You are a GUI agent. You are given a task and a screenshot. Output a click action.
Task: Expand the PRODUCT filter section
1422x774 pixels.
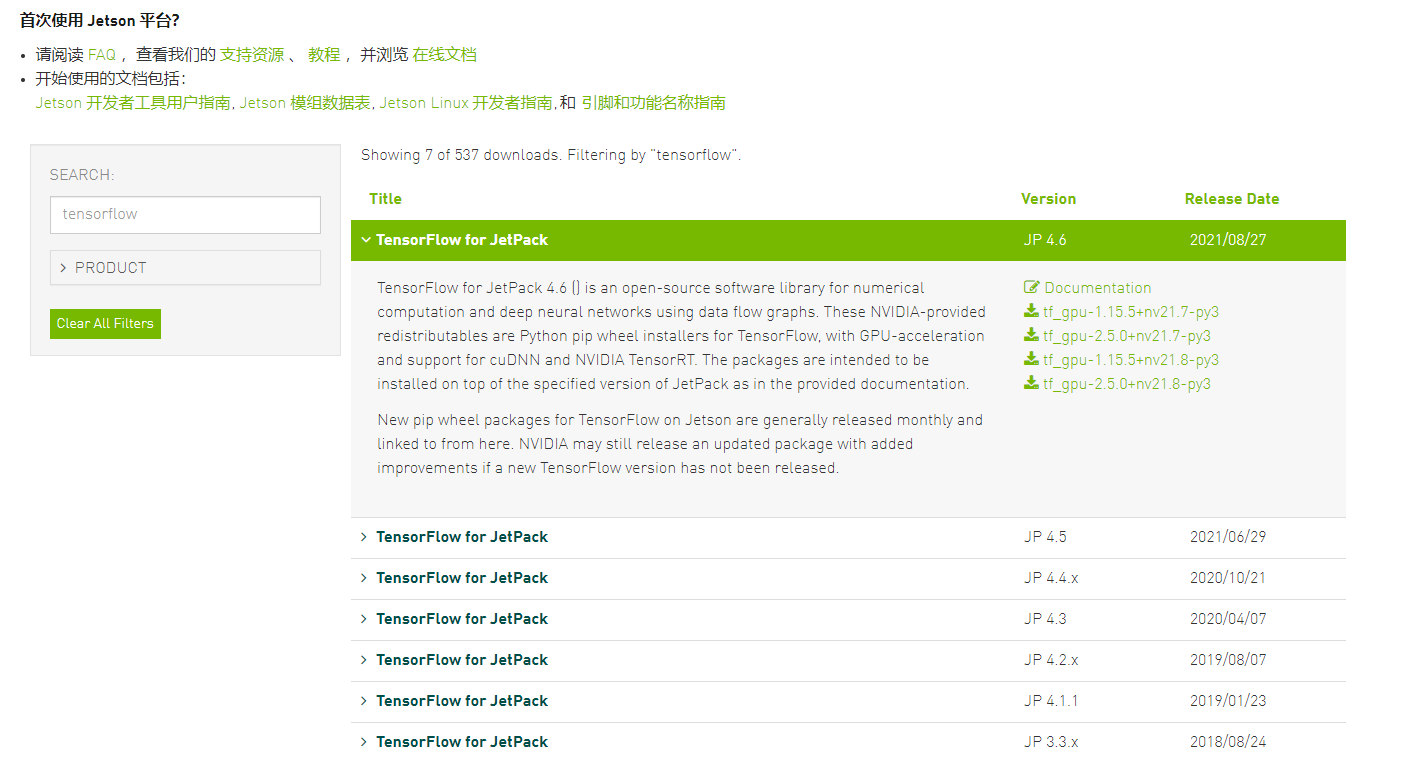click(185, 268)
